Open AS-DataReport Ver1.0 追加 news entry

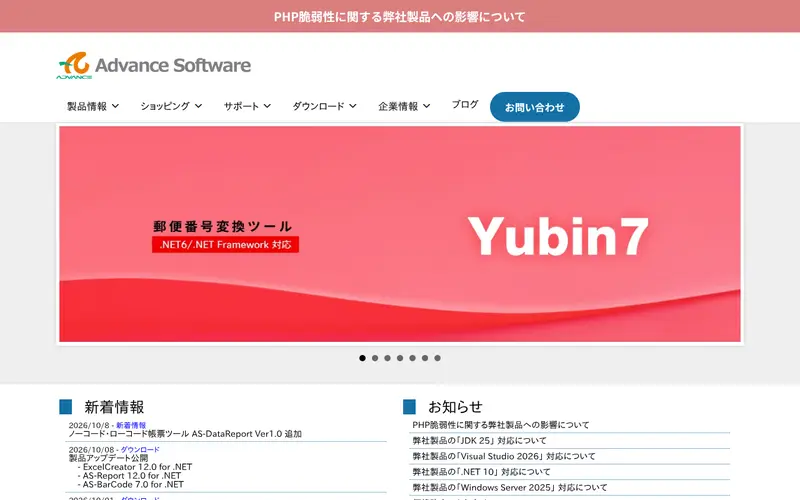(185, 434)
